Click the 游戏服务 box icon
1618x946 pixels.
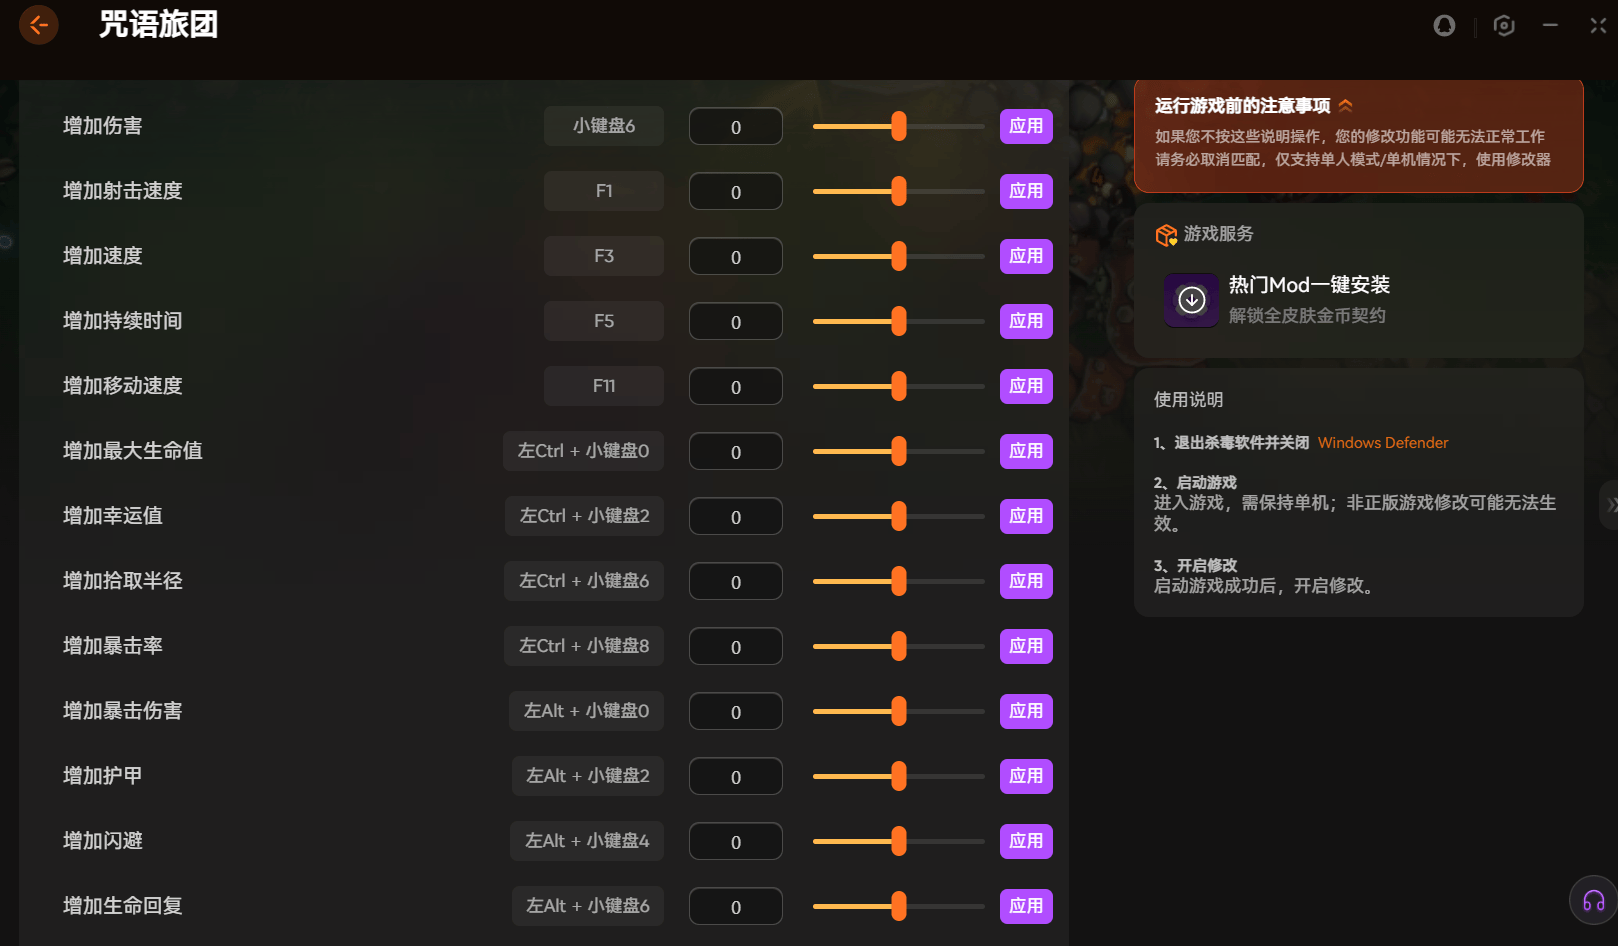1166,235
